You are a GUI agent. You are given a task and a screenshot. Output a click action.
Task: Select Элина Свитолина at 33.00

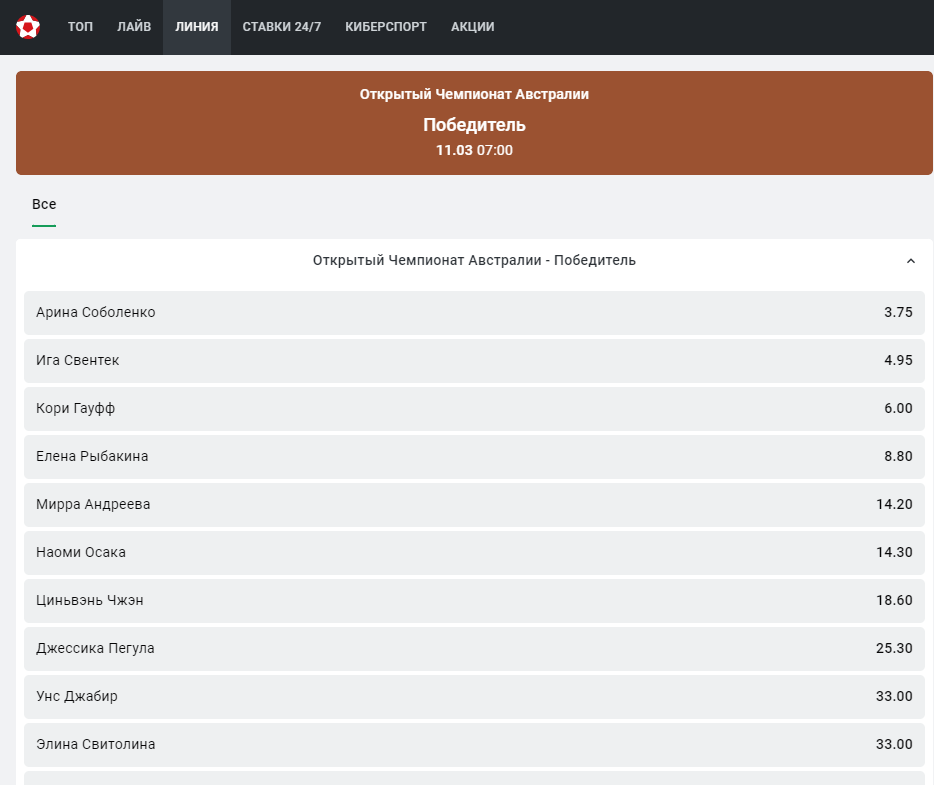point(474,744)
